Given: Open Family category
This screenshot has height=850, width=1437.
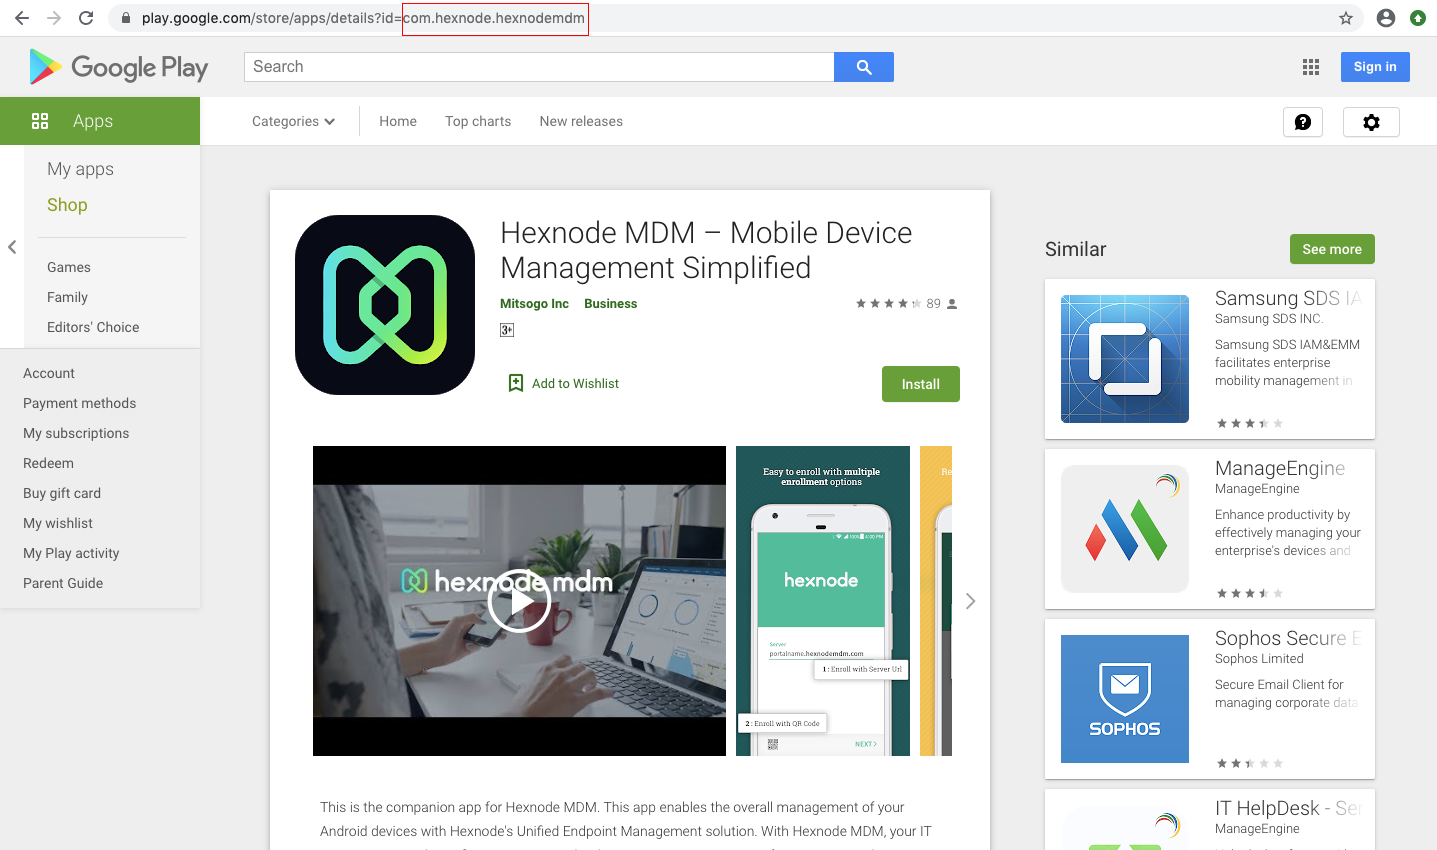Looking at the screenshot, I should (67, 297).
